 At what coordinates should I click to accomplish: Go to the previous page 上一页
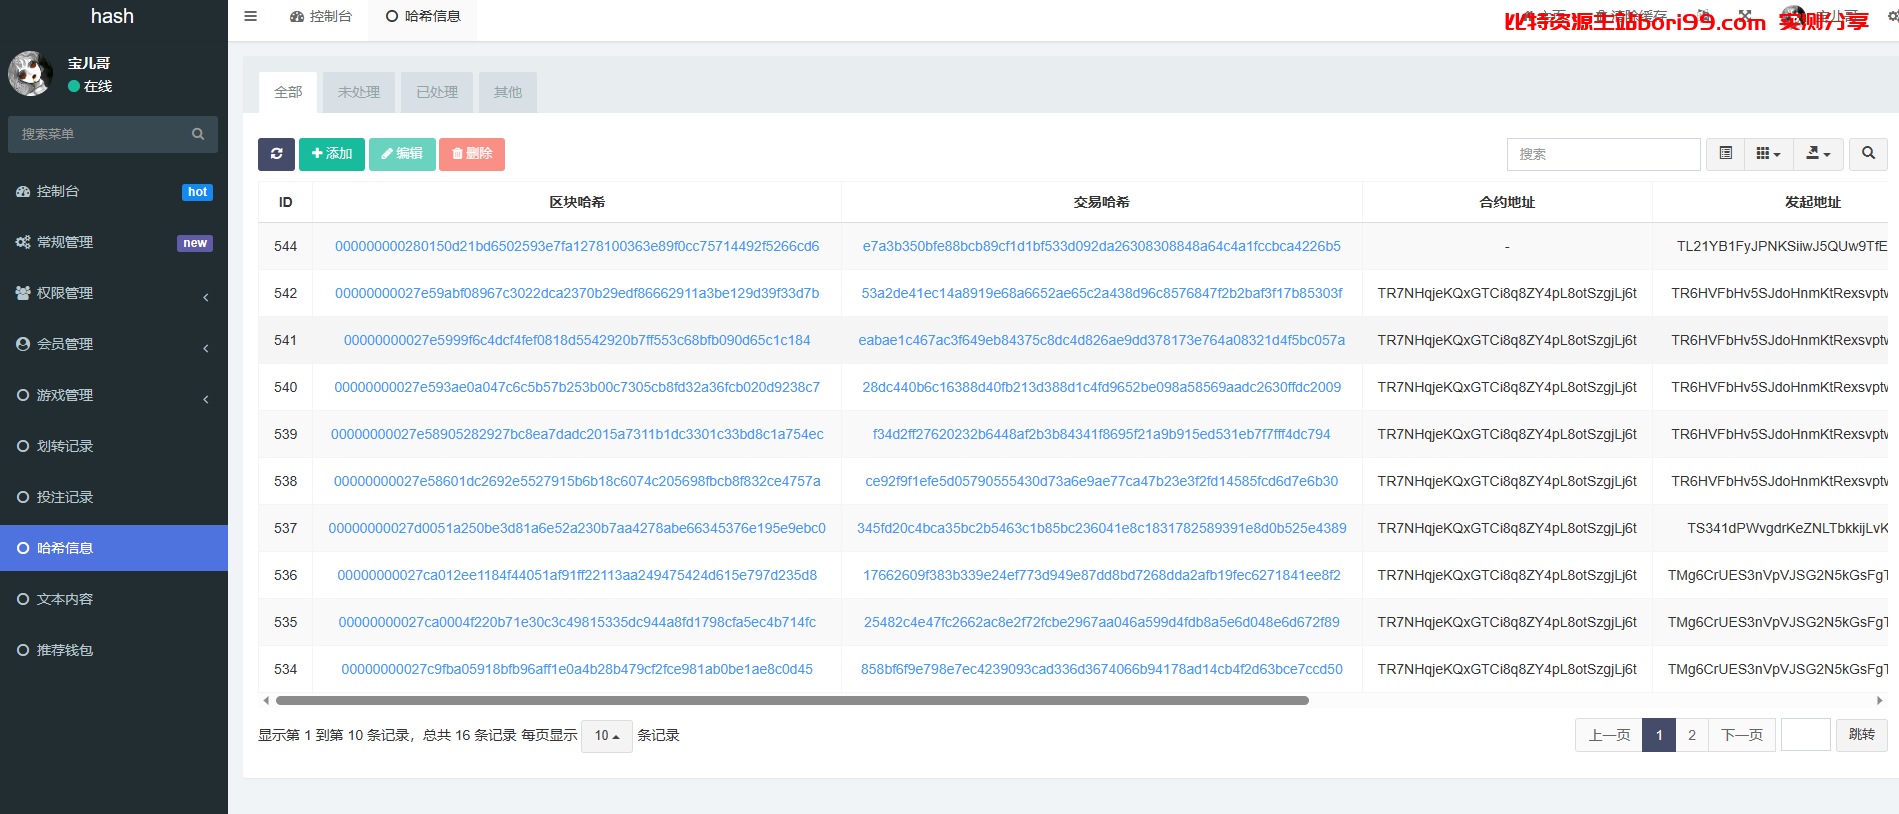click(x=1609, y=735)
